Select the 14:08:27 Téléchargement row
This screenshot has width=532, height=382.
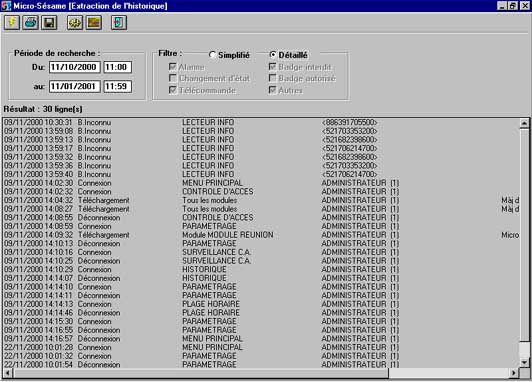(261, 209)
